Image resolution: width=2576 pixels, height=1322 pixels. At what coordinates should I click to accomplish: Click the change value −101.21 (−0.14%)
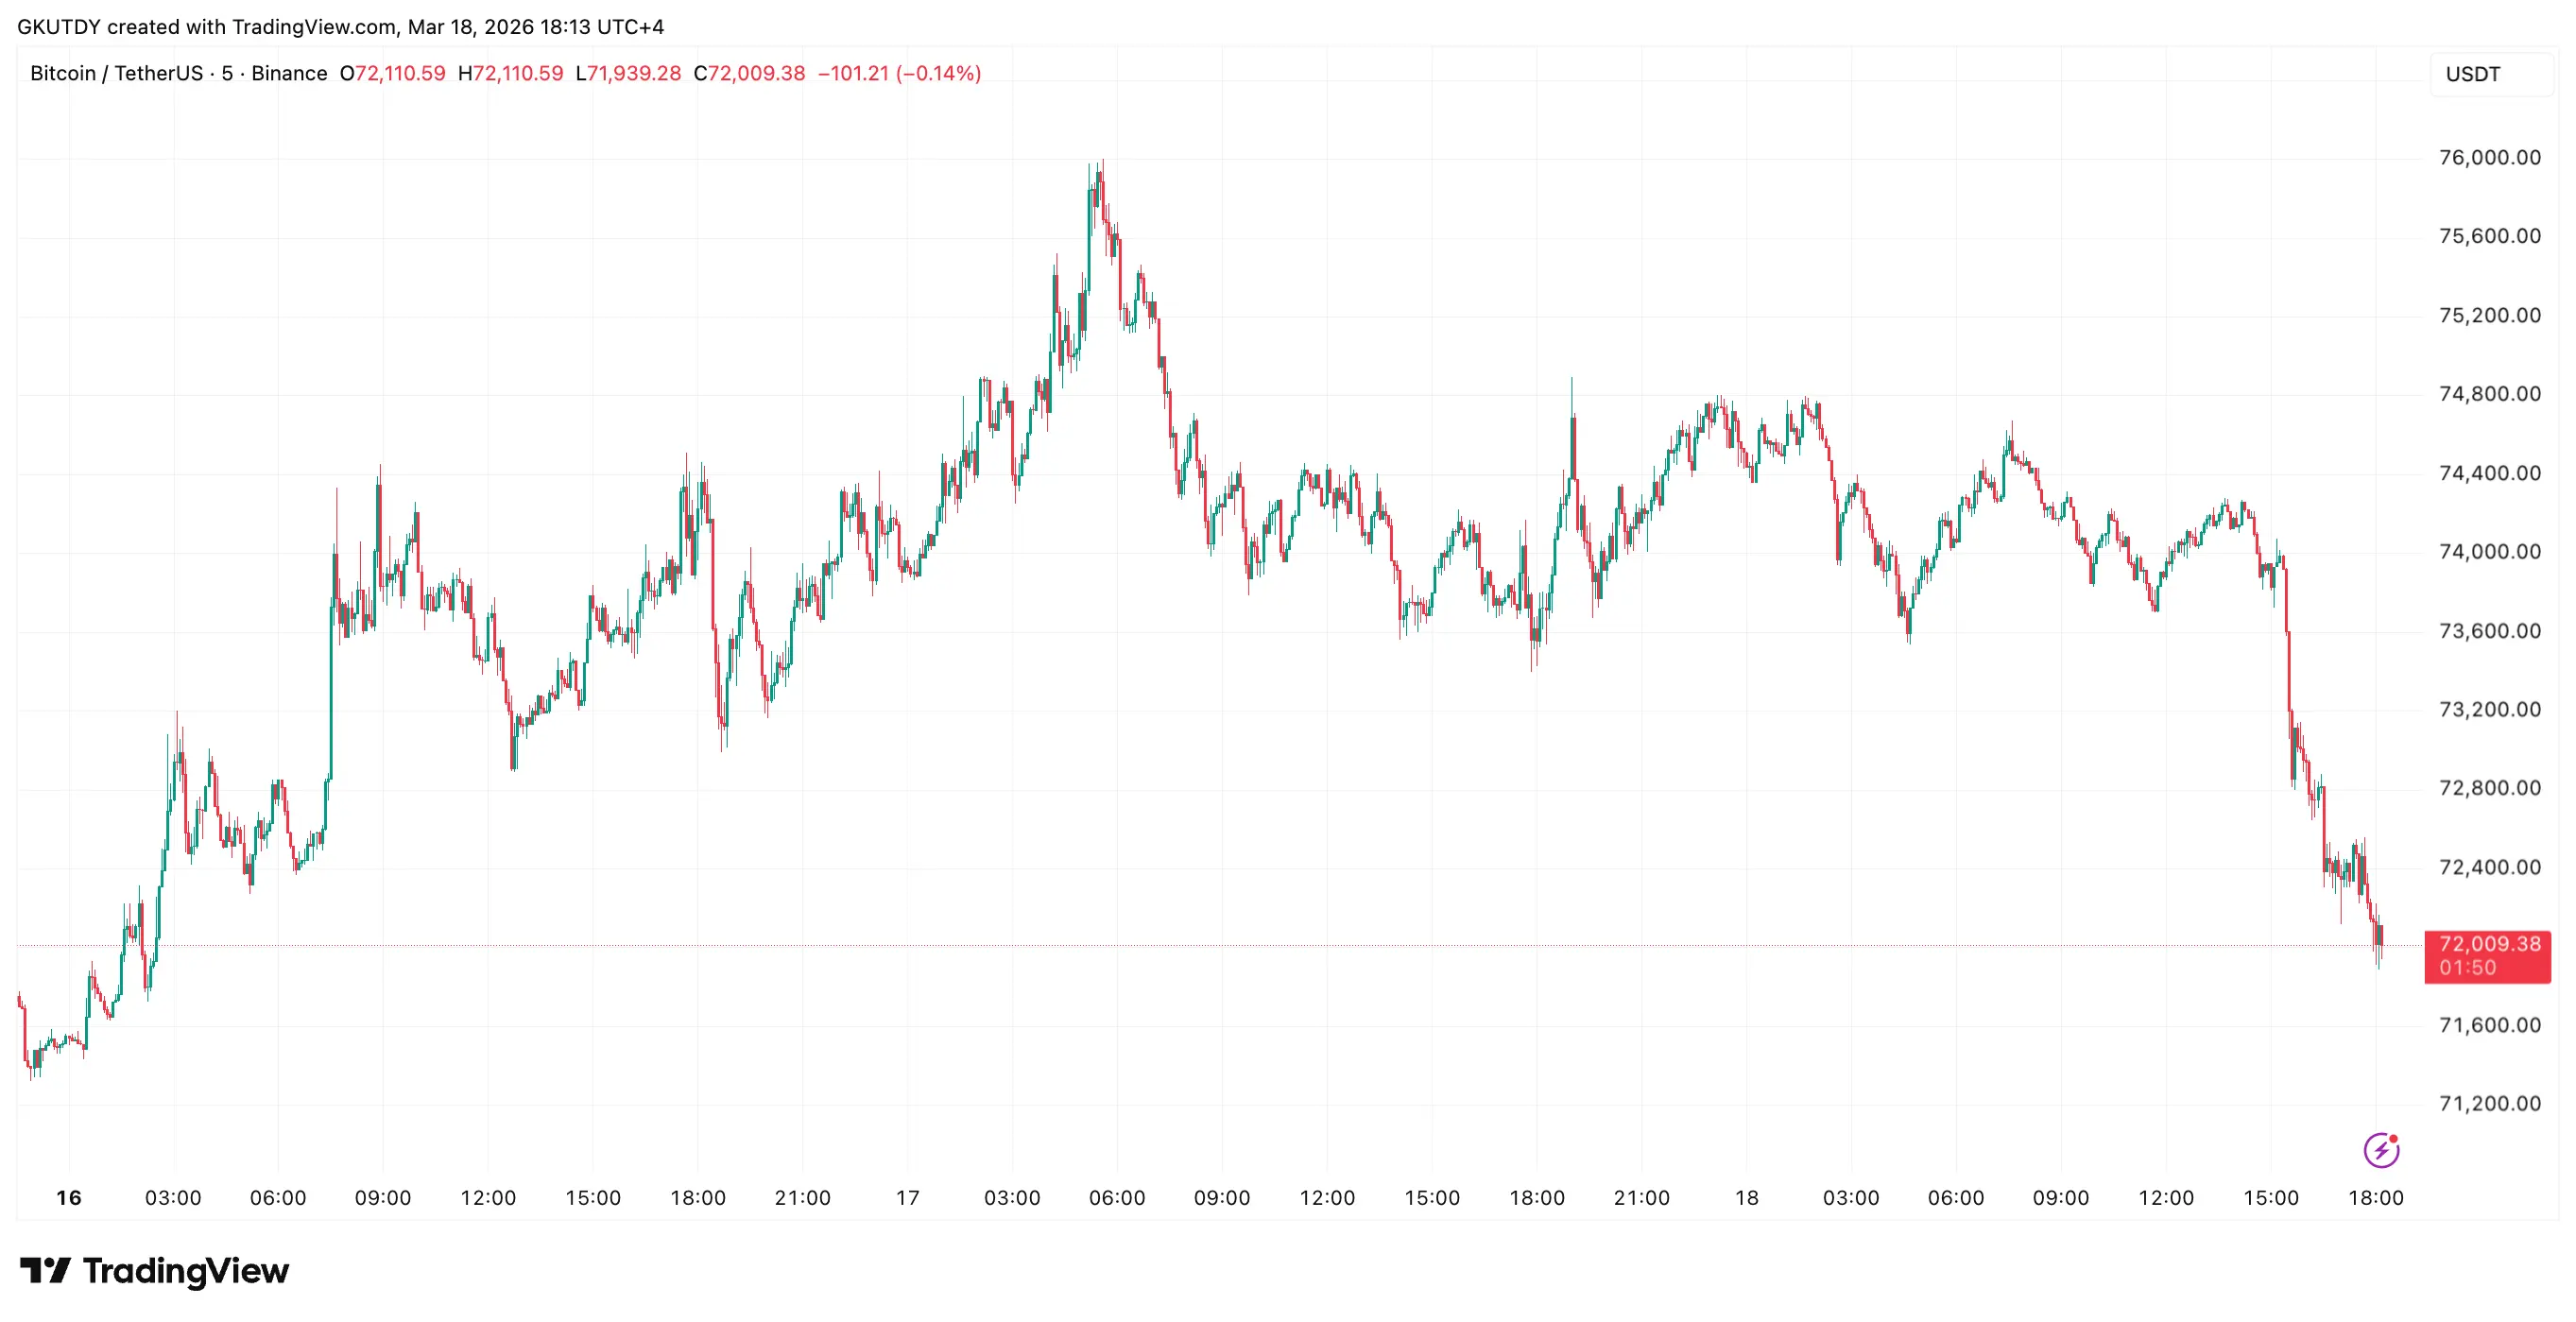point(899,73)
